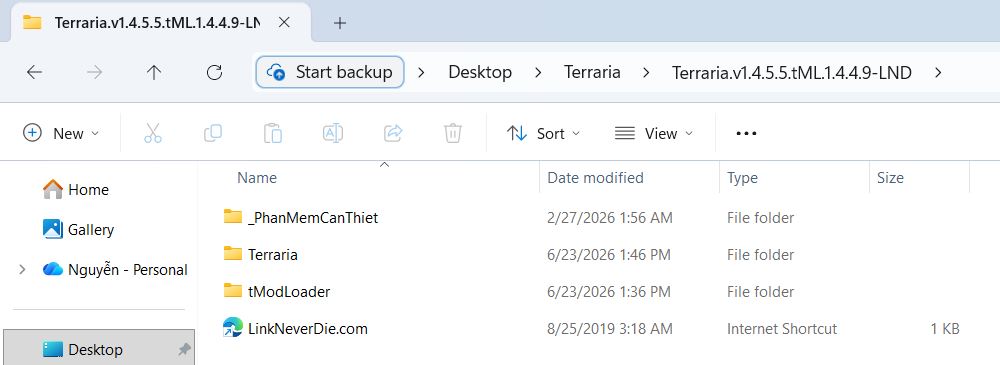Image resolution: width=1000 pixels, height=365 pixels.
Task: Click the Copy icon in toolbar
Action: click(x=212, y=133)
